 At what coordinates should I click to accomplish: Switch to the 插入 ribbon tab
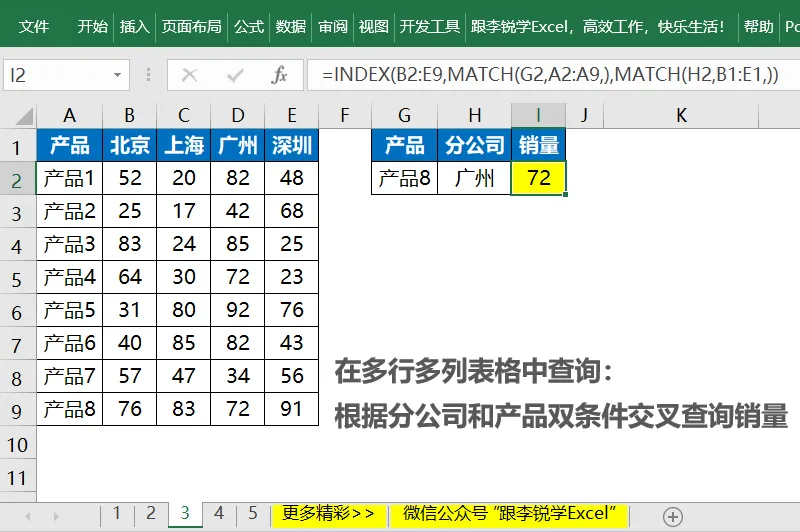(x=135, y=26)
